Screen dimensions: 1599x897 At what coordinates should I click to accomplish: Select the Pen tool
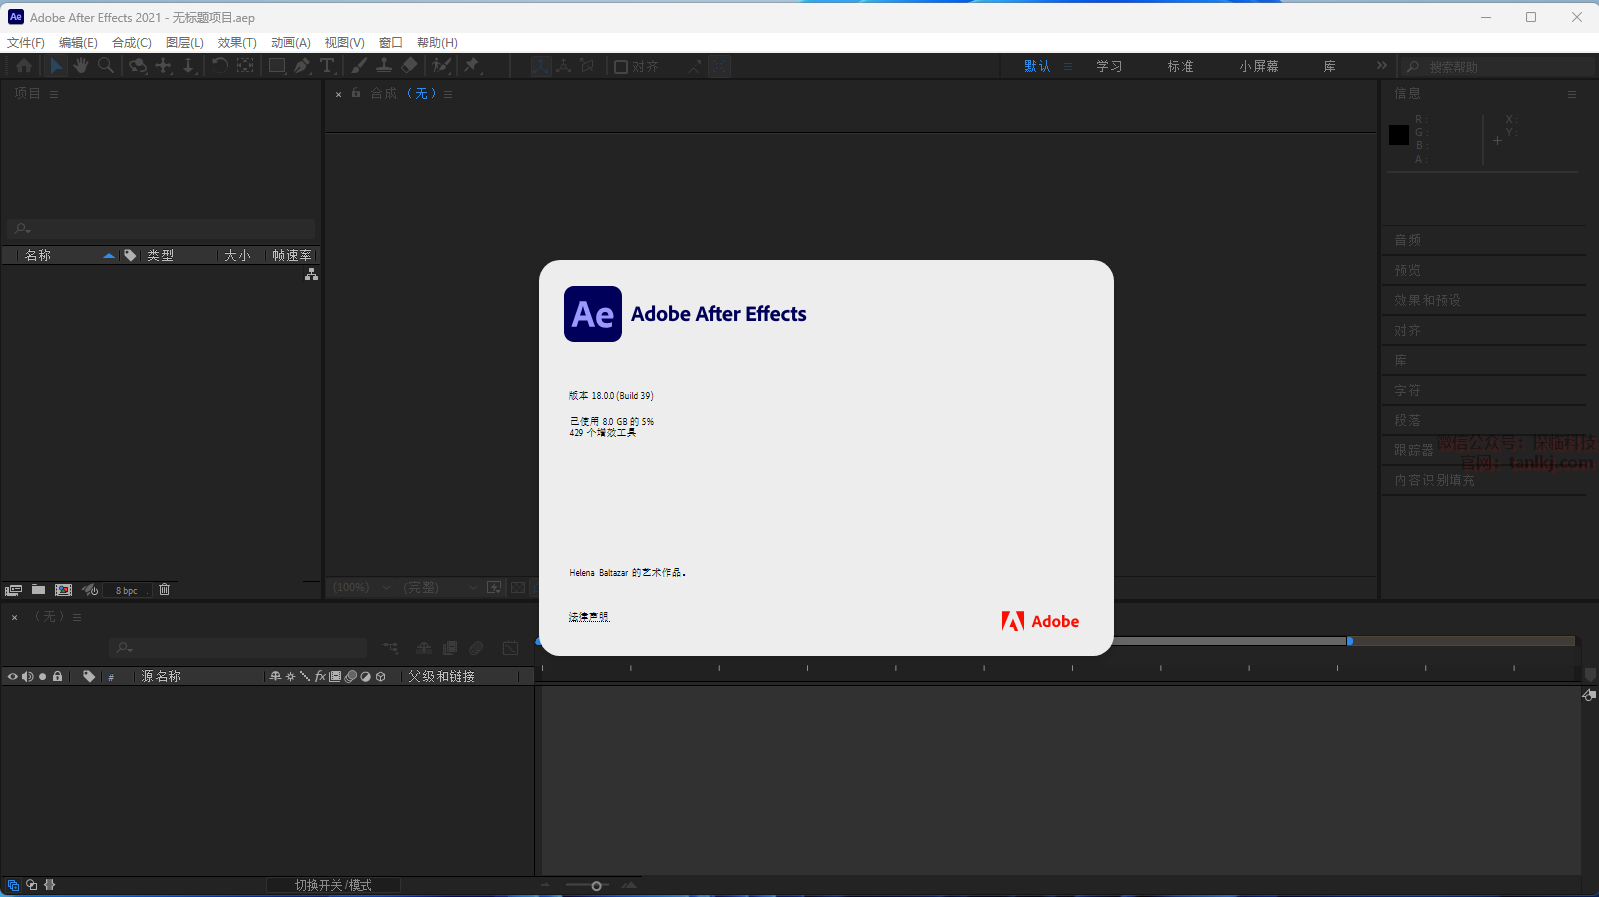[302, 66]
